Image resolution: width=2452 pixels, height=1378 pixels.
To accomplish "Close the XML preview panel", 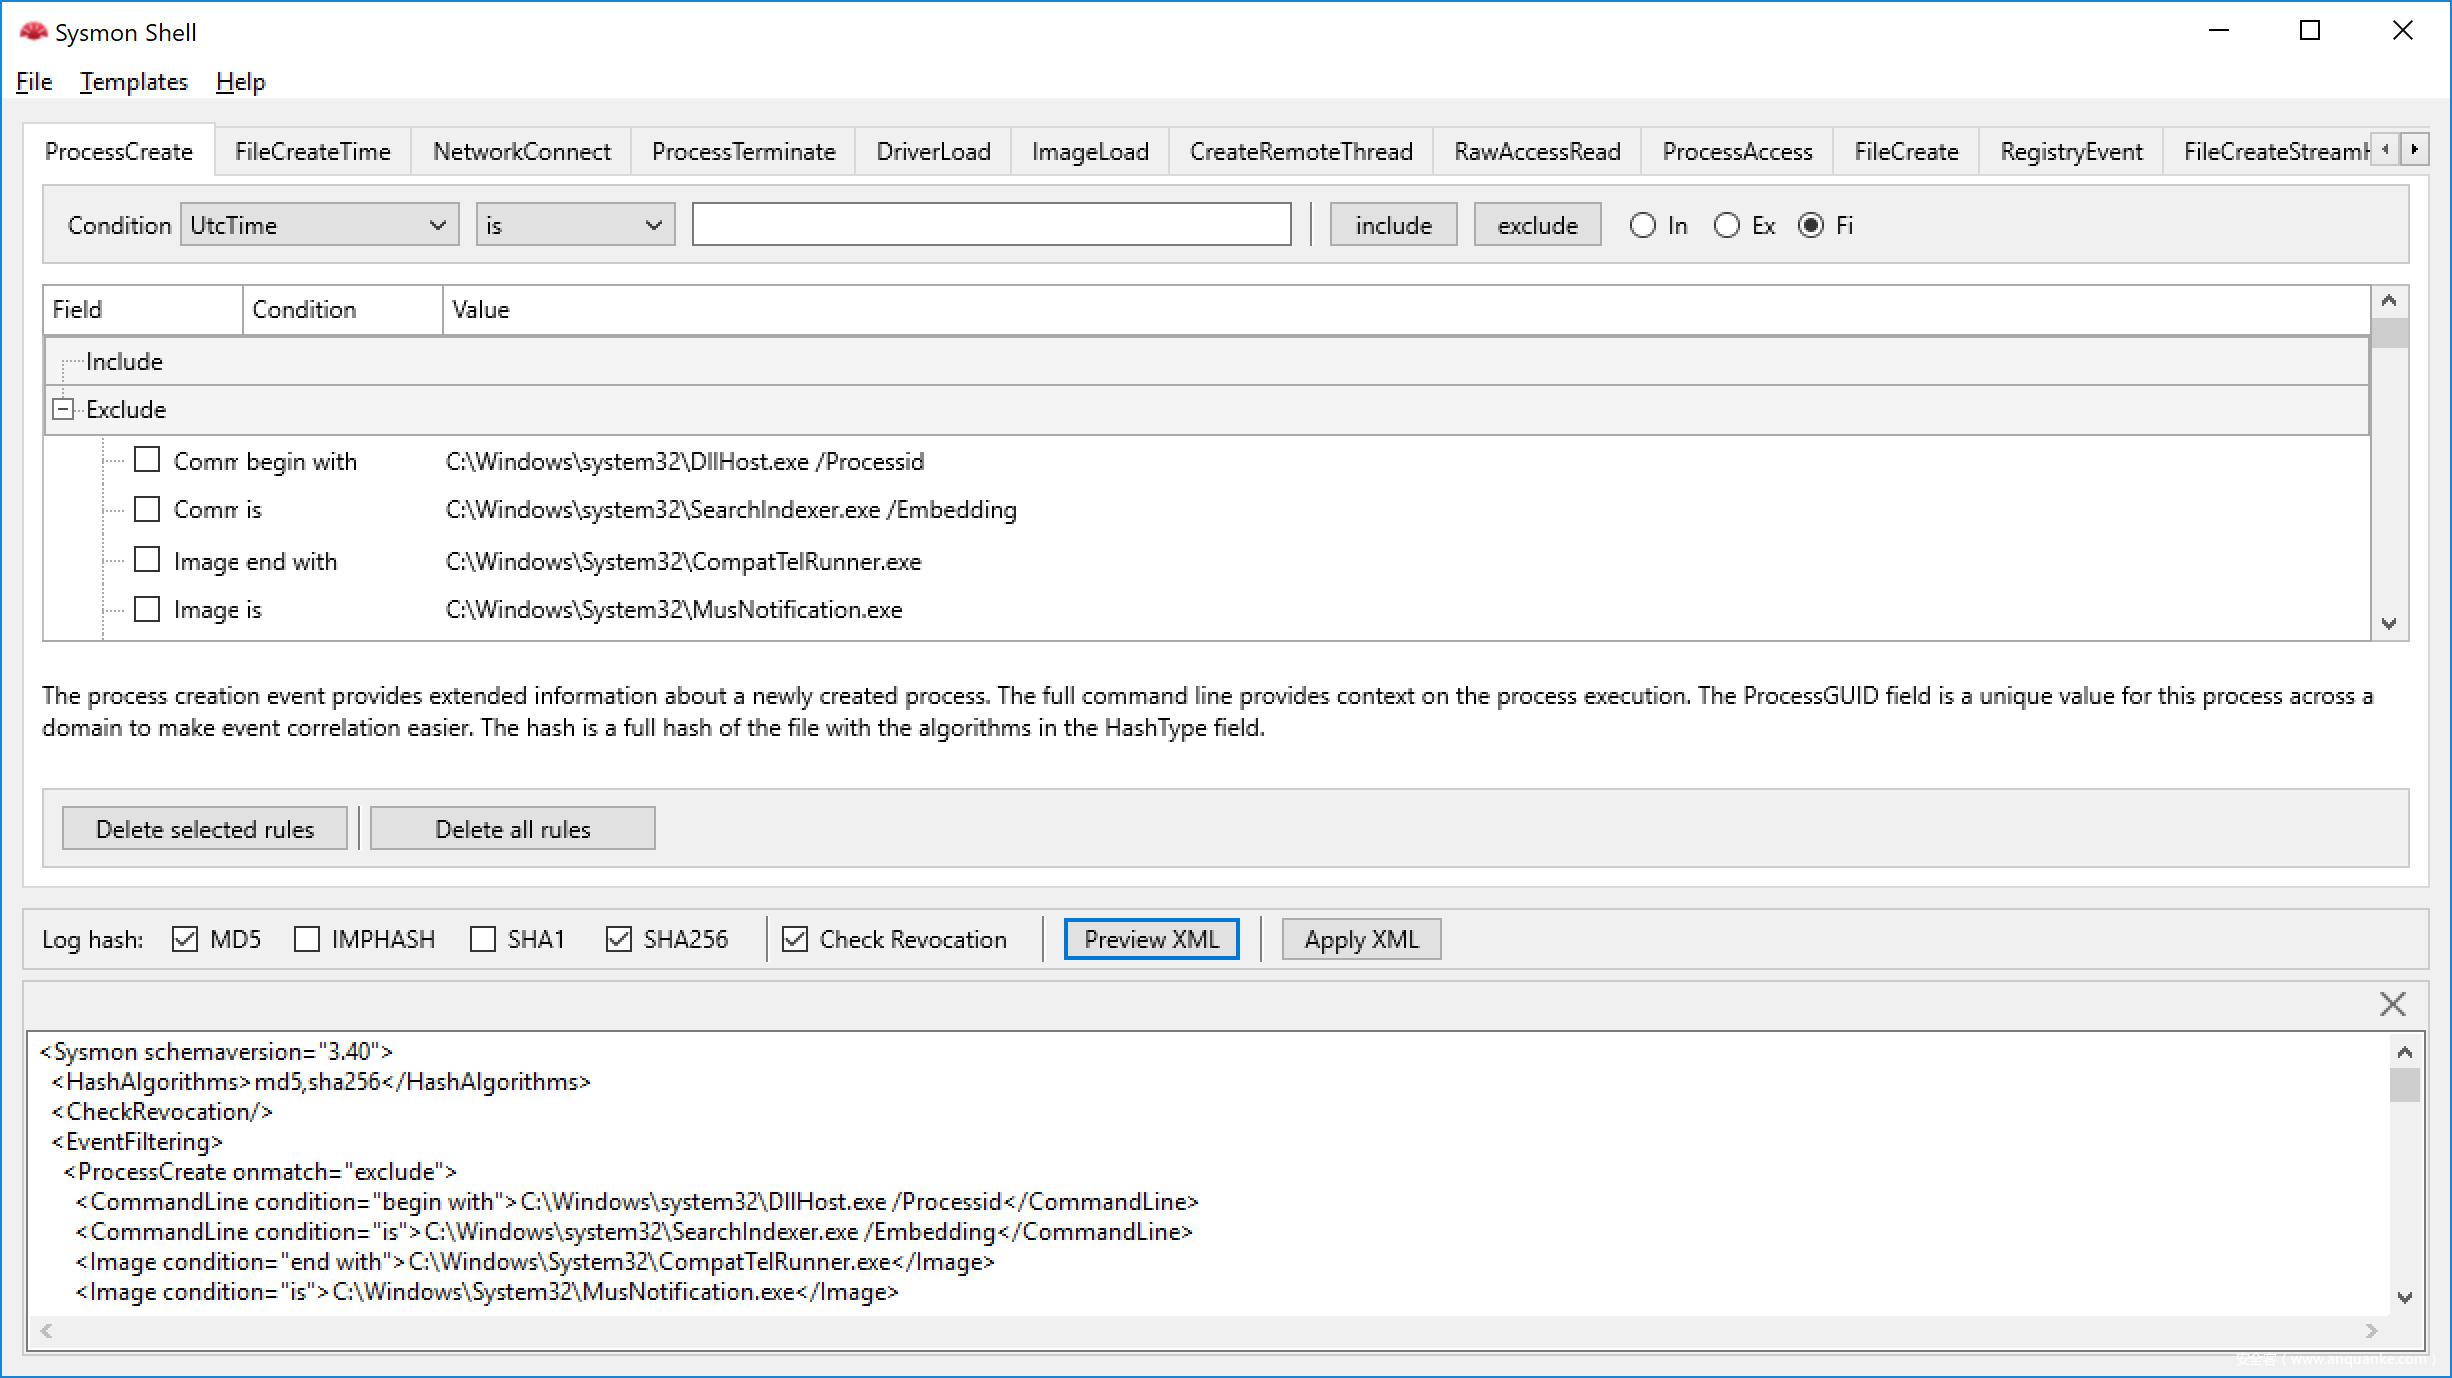I will point(2392,1004).
